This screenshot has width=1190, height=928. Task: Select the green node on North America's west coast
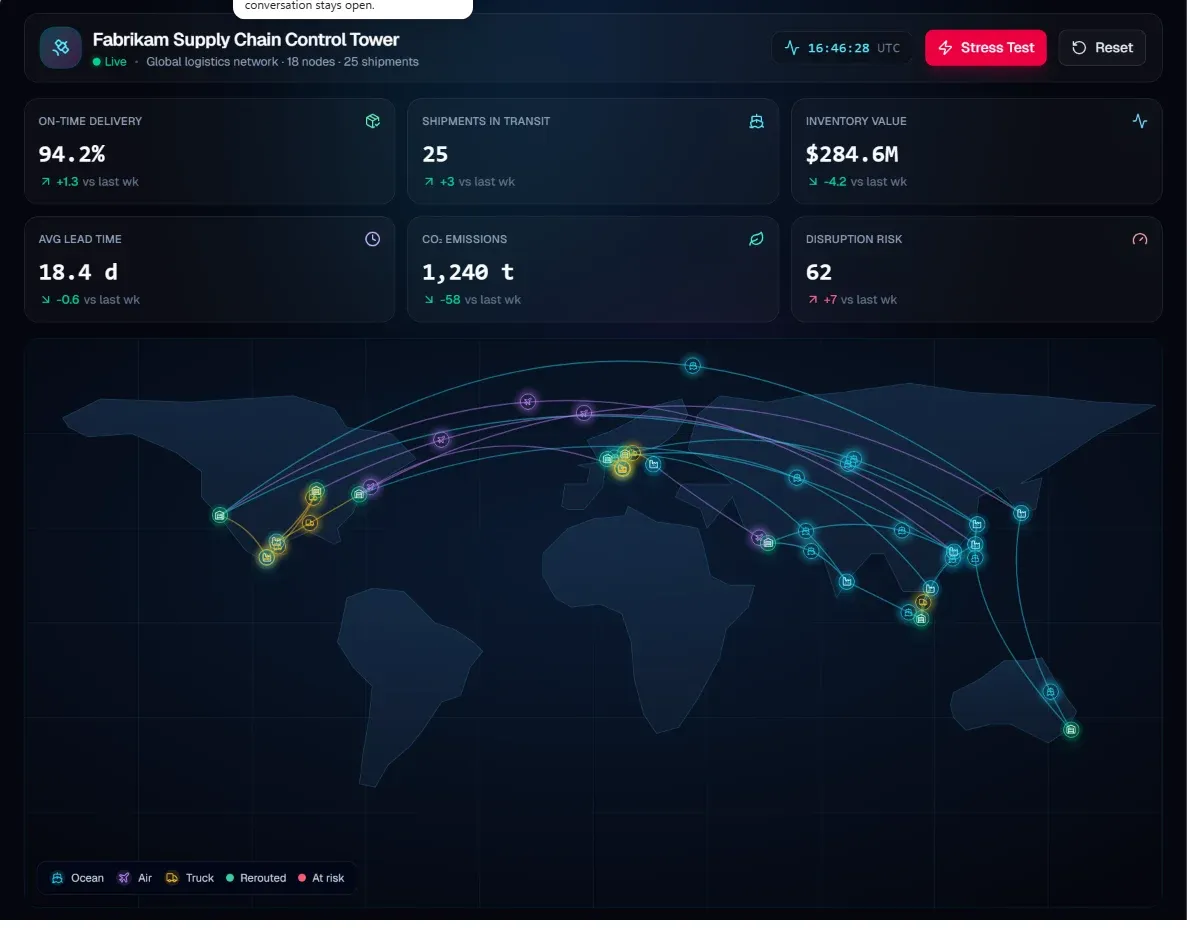[x=220, y=517]
